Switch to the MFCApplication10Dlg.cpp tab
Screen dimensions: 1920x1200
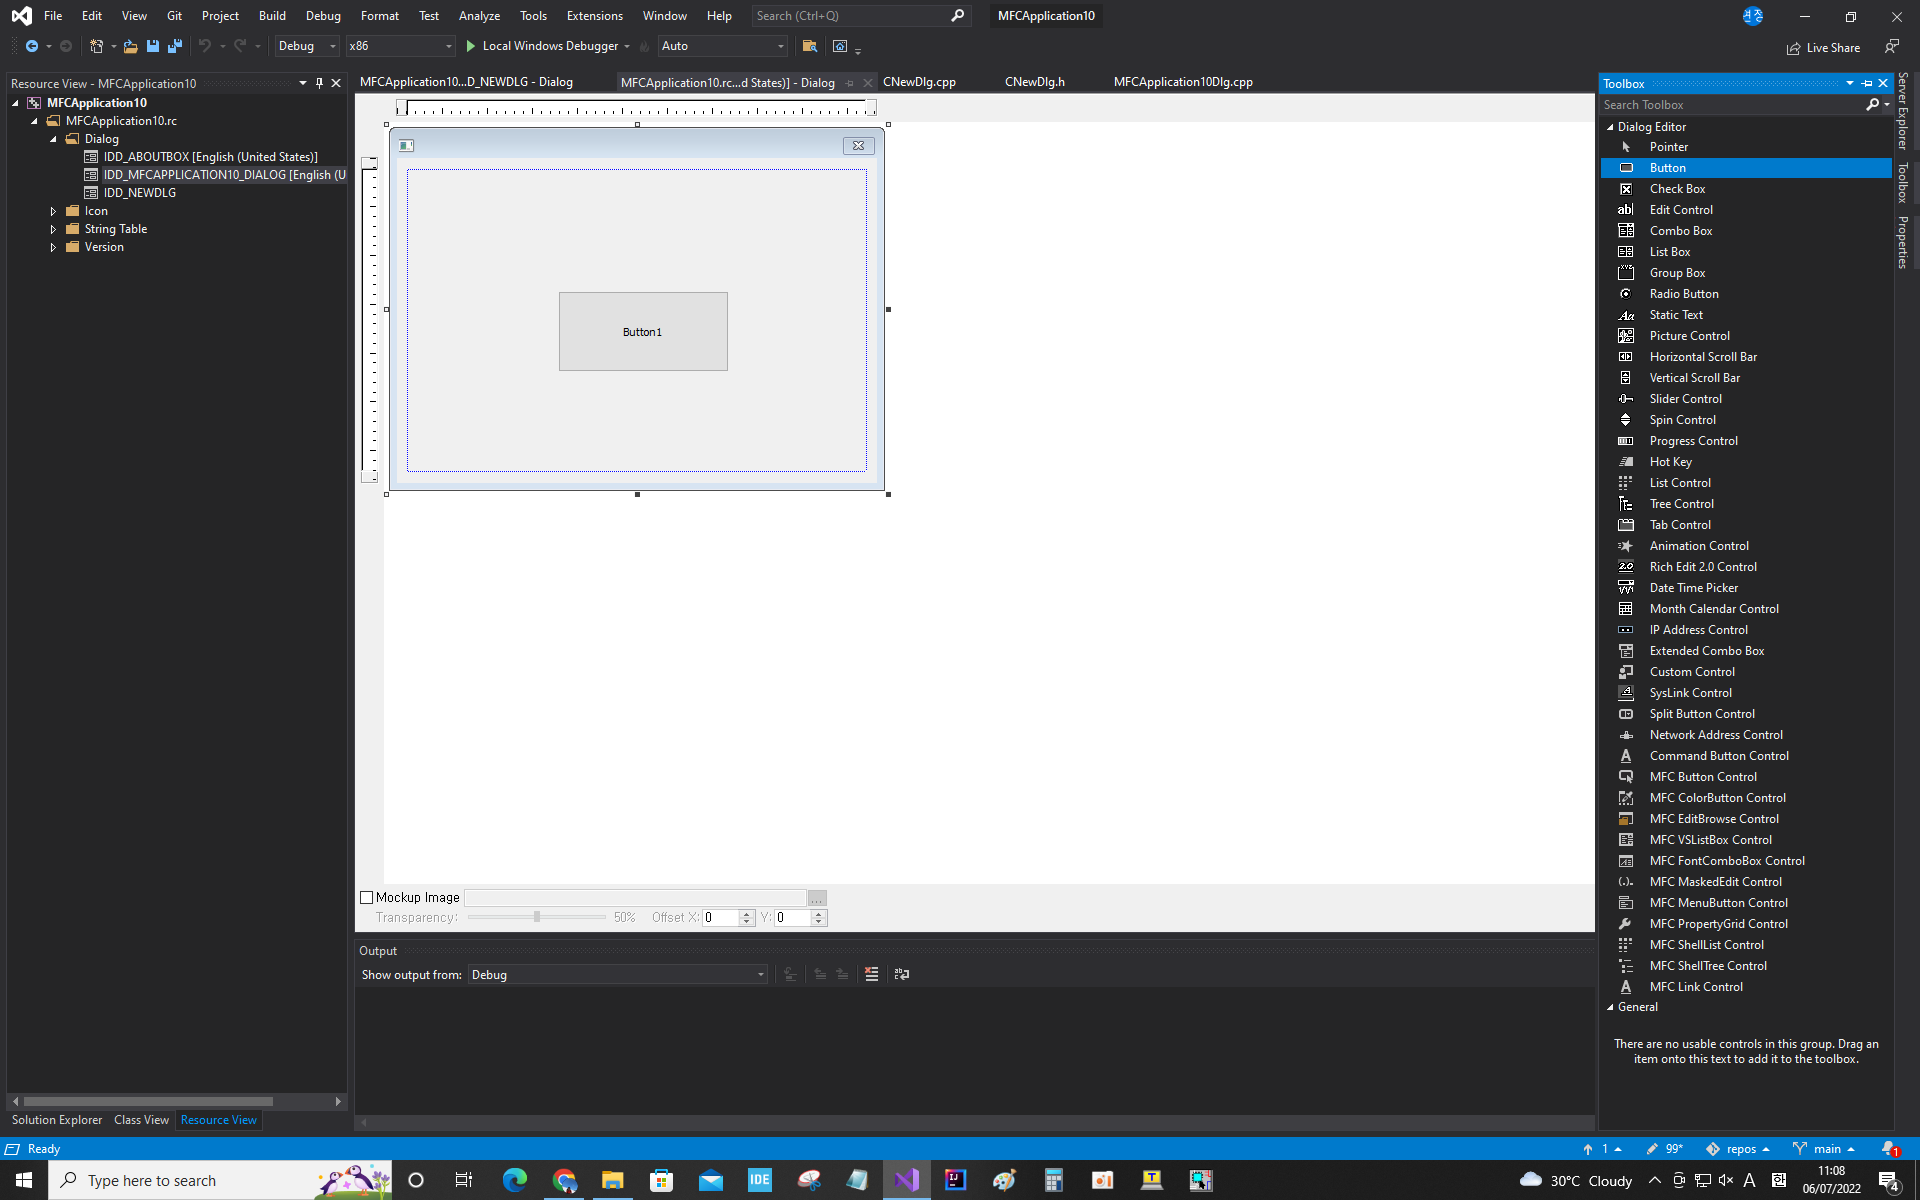(x=1183, y=82)
